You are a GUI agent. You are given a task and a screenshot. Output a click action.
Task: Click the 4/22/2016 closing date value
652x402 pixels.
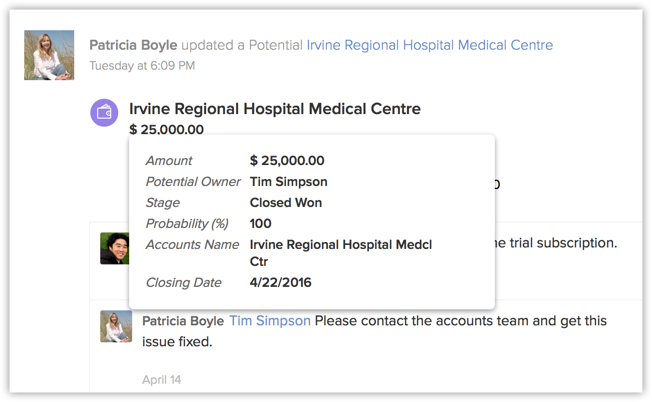coord(280,282)
